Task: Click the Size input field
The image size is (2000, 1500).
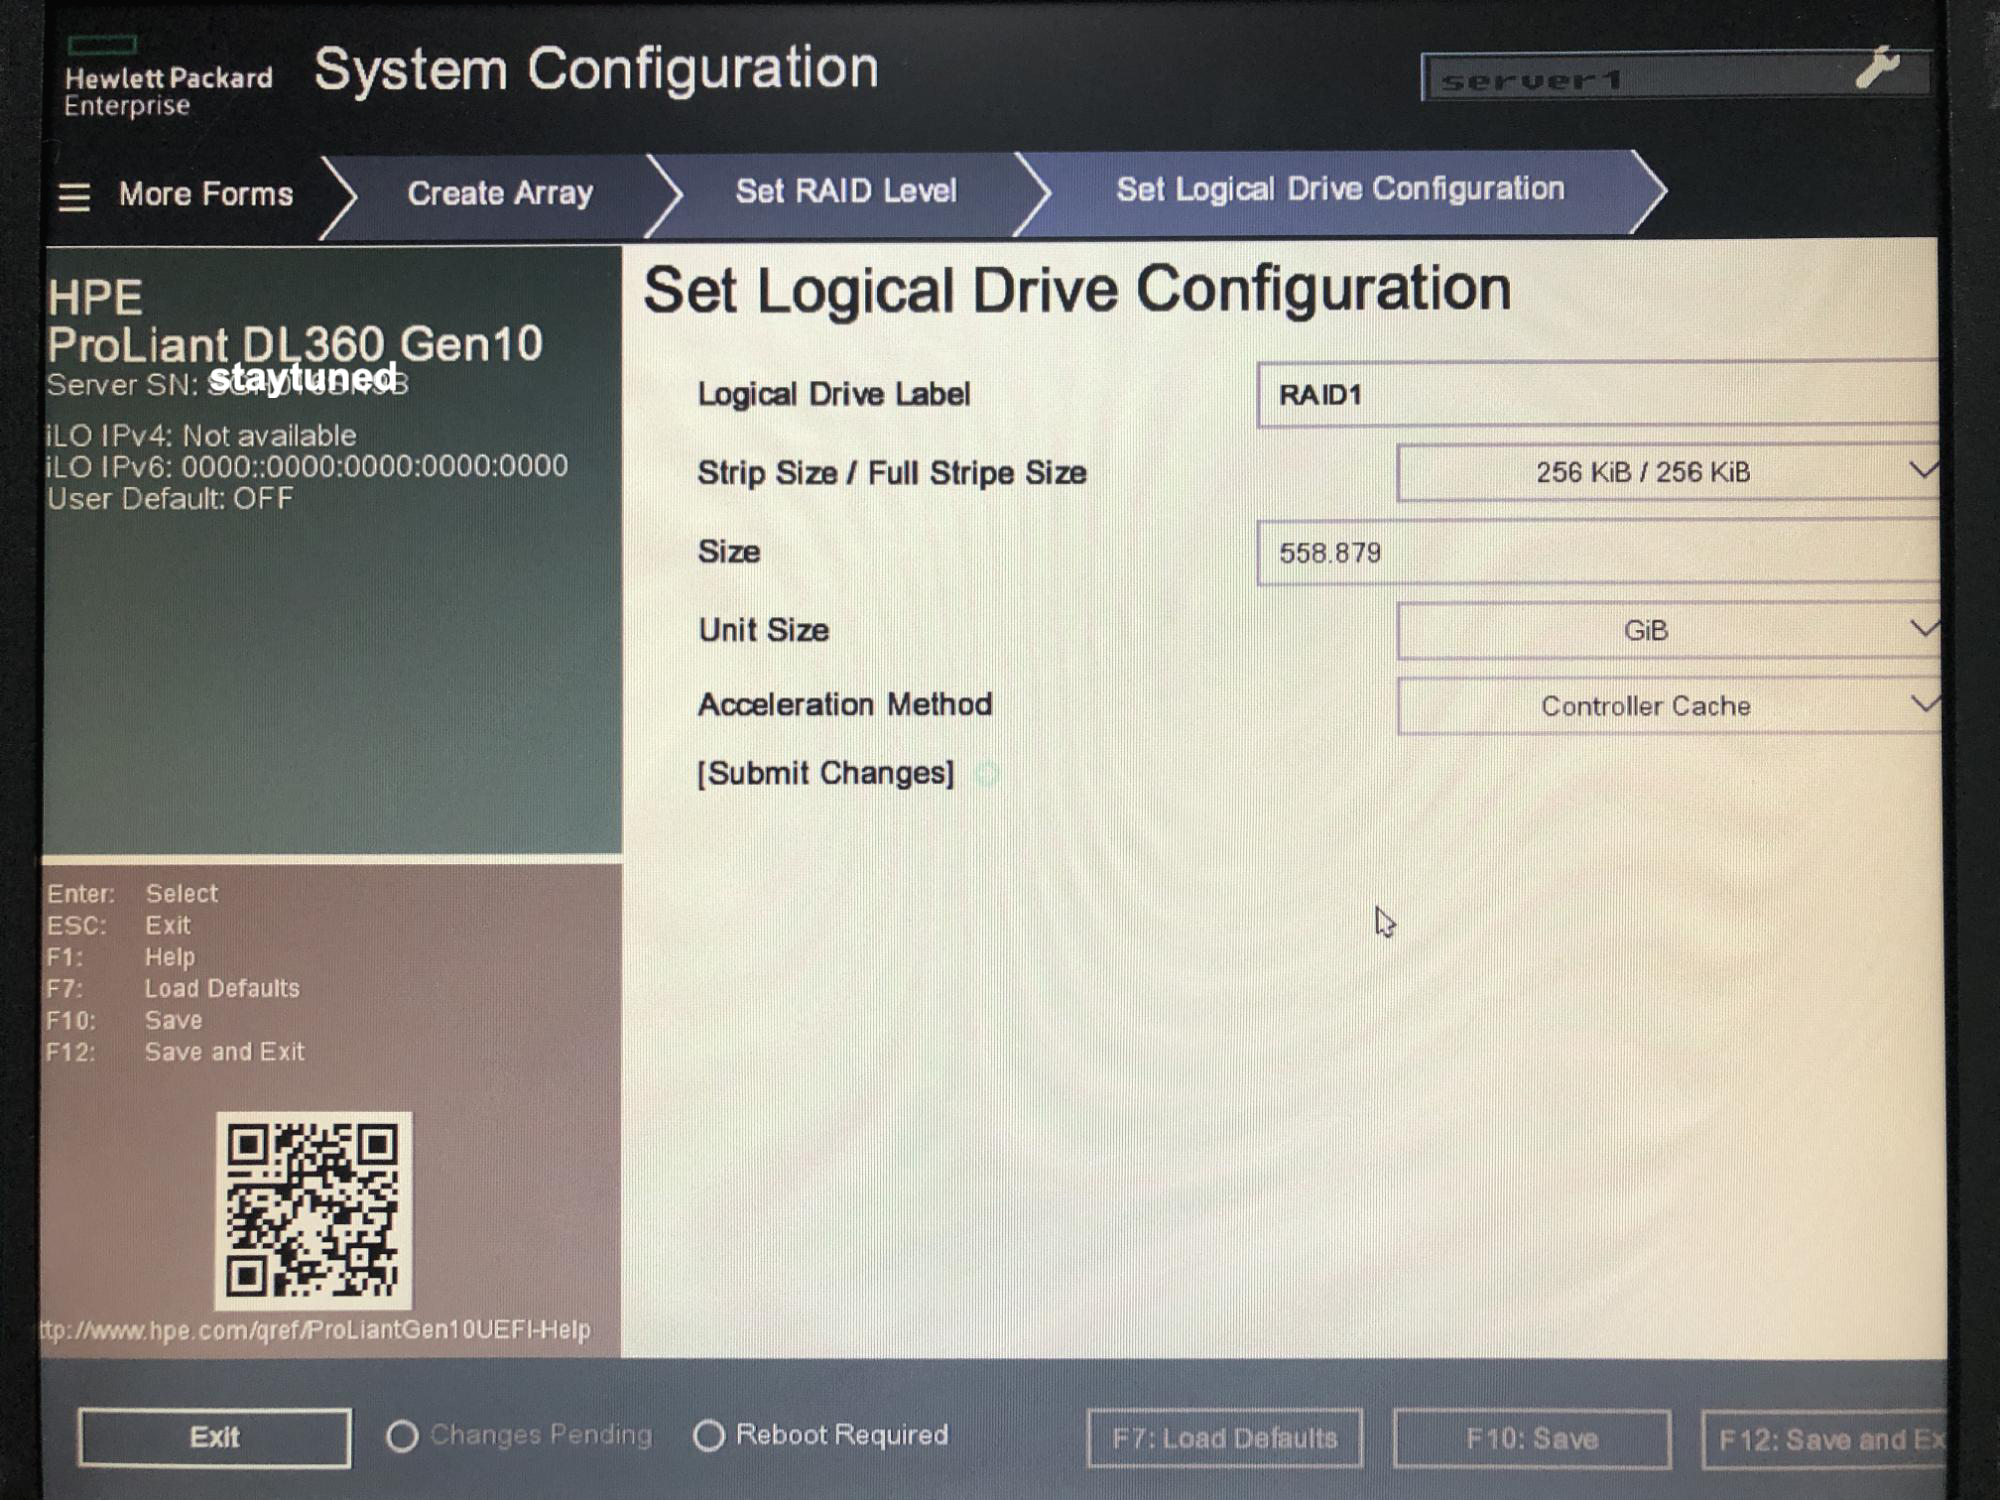Action: click(x=1596, y=552)
